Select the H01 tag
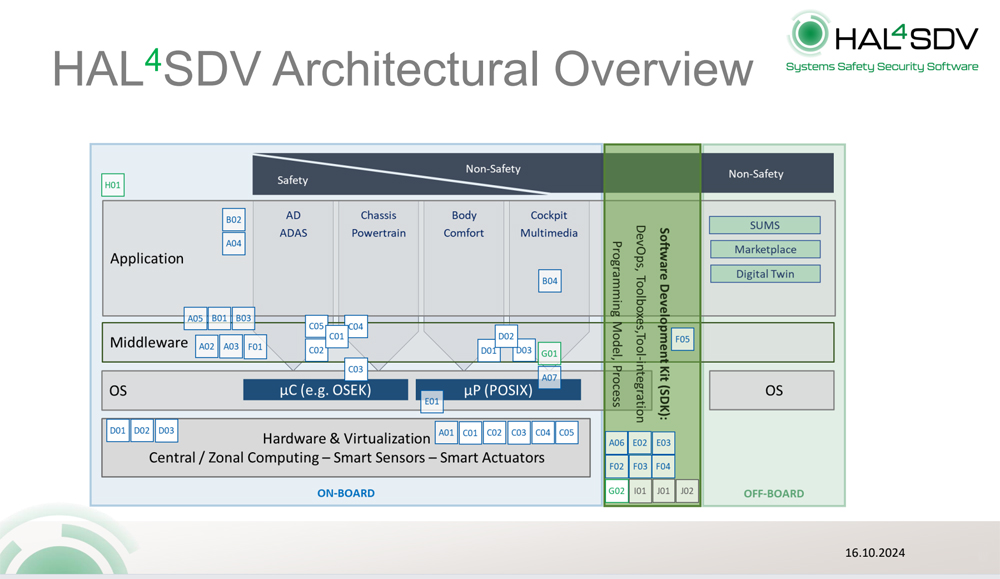This screenshot has width=1000, height=579. pos(112,185)
